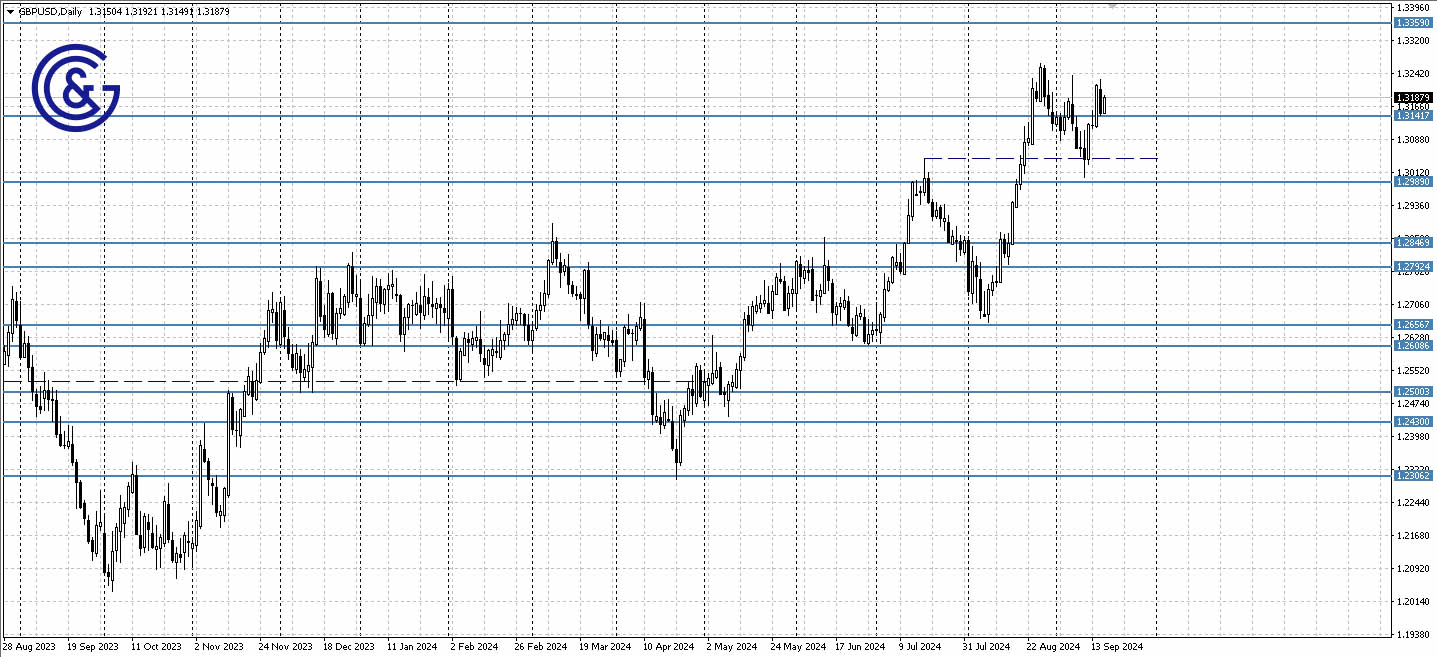Screen dimensions: 1437x657
Task: Click the 13 Sep 2024 date label
Action: click(x=1117, y=647)
